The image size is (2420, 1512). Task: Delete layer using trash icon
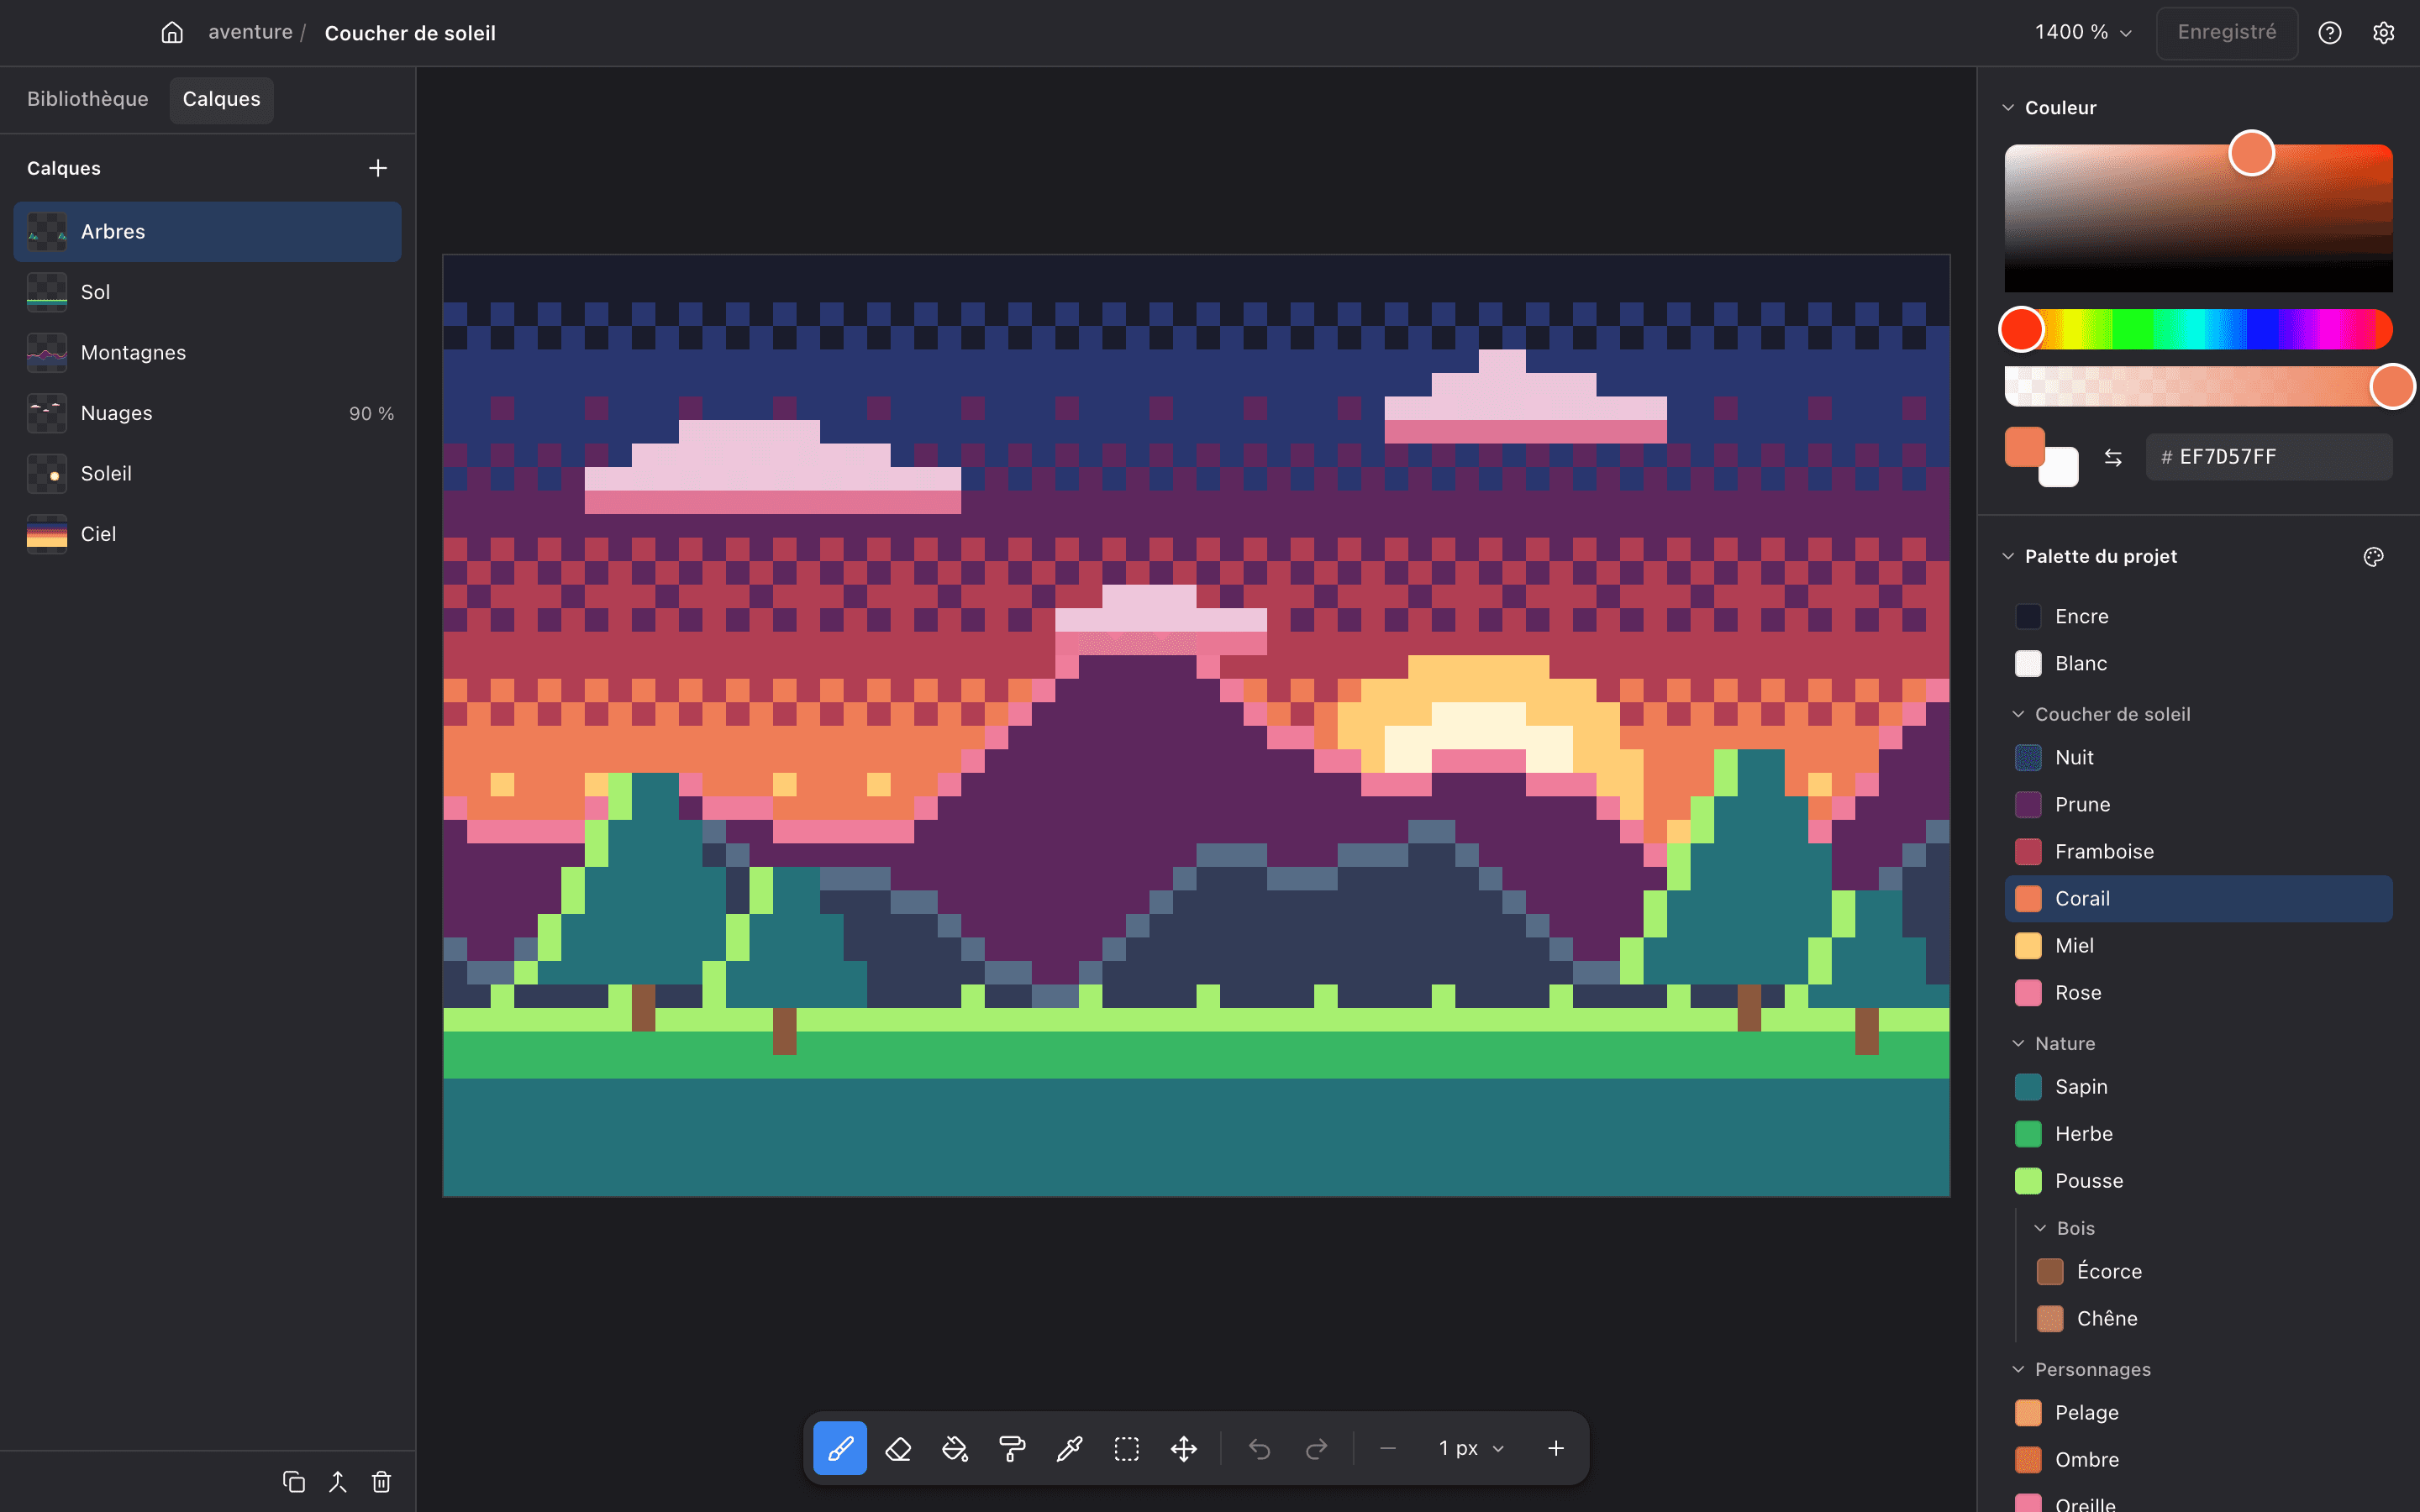(x=381, y=1481)
